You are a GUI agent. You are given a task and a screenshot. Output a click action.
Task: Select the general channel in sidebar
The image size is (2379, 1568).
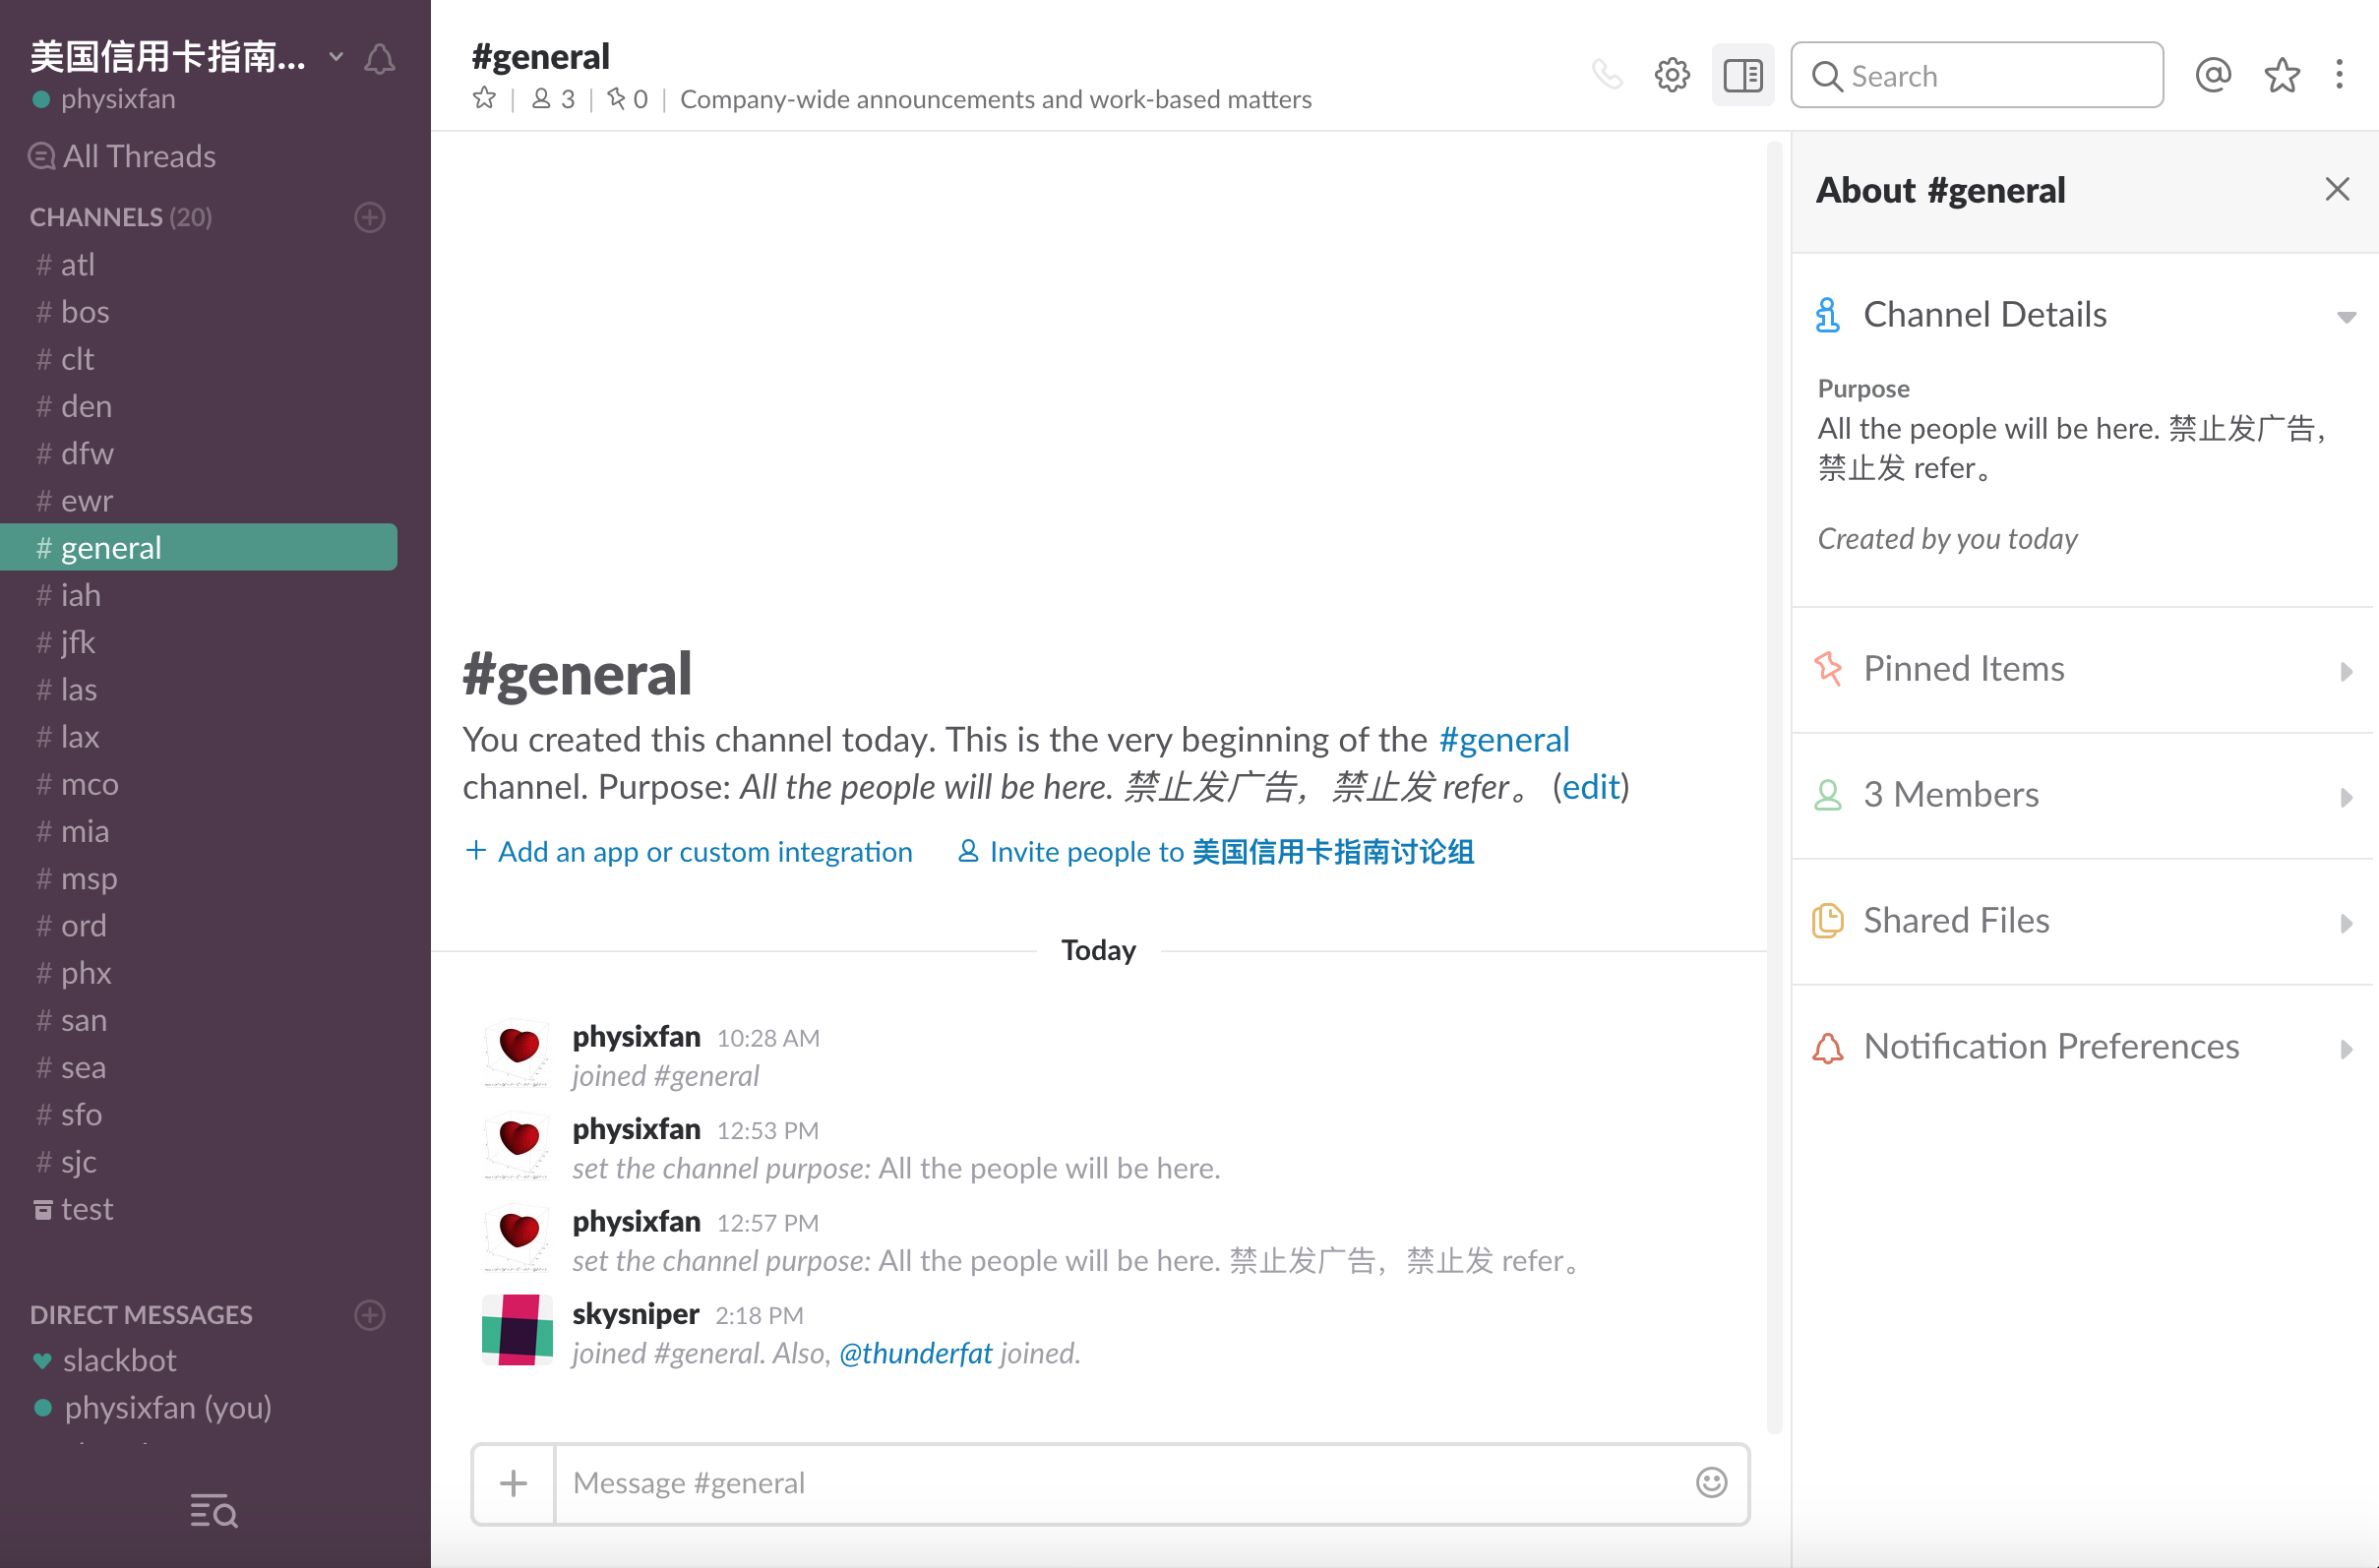(x=199, y=548)
